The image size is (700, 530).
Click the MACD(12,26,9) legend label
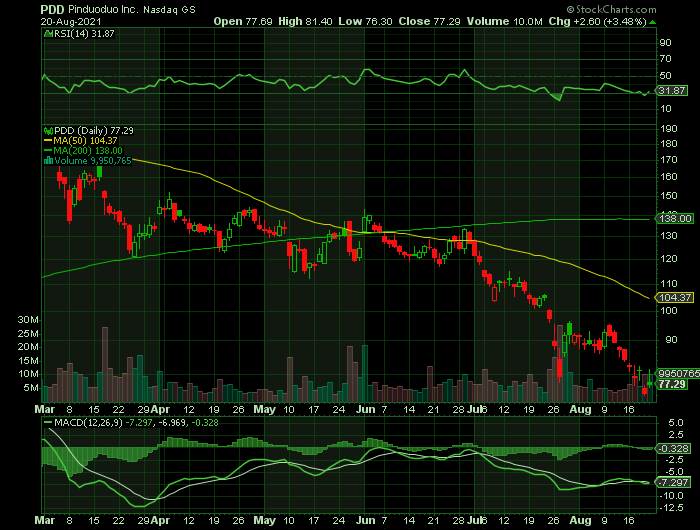pos(88,423)
